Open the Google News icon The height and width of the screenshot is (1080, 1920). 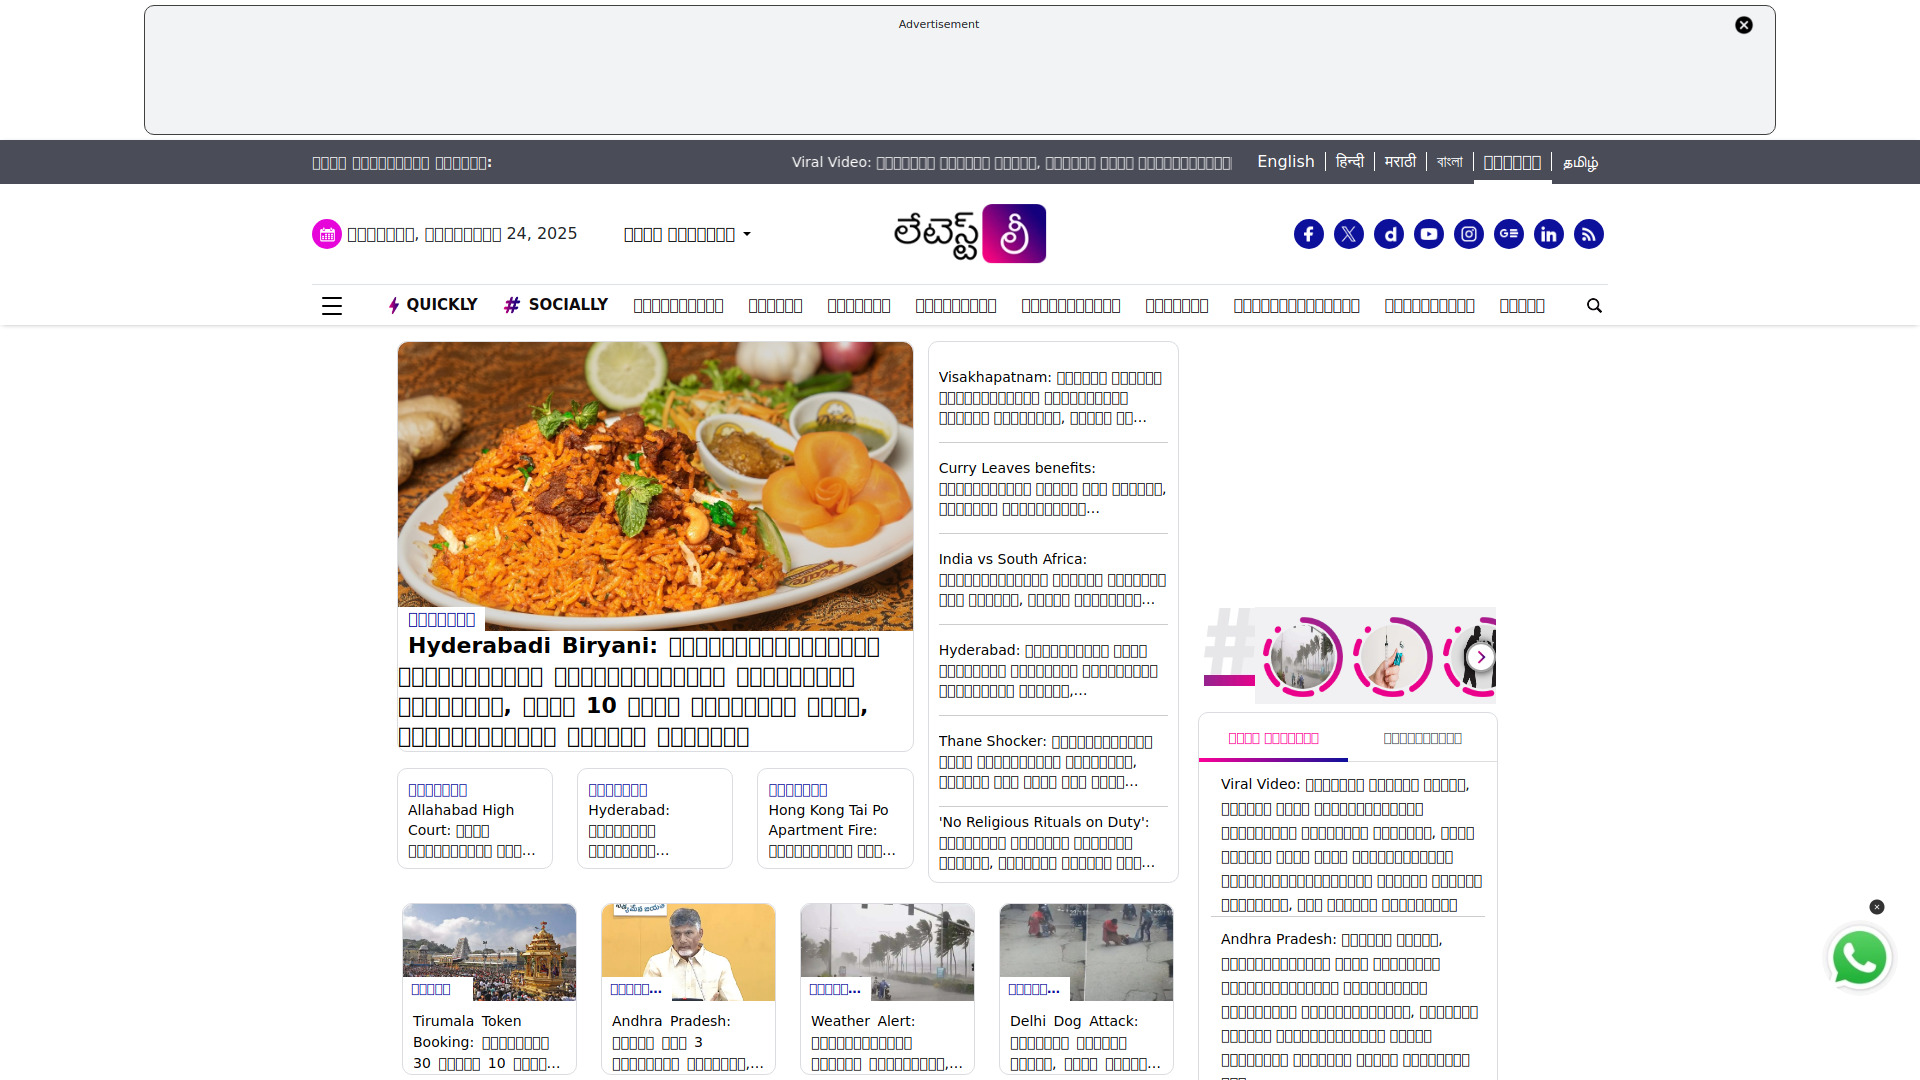[x=1508, y=233]
